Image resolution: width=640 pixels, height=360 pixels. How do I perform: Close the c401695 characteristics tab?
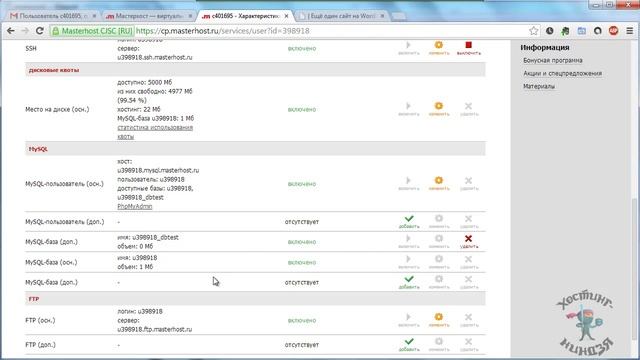tap(287, 16)
